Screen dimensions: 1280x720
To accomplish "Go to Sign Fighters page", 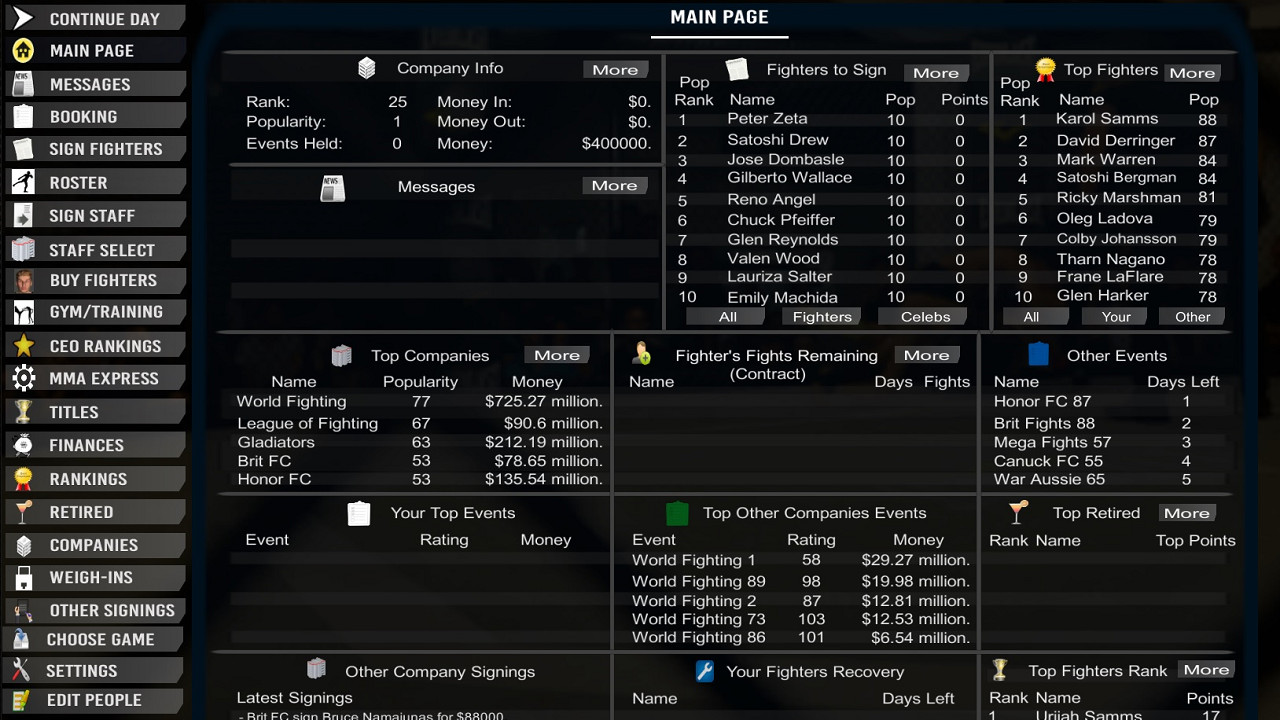I will (105, 149).
